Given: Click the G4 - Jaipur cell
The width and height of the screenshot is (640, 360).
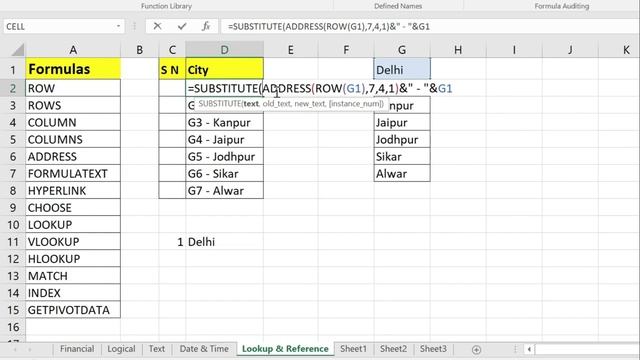Looking at the screenshot, I should 224,140.
